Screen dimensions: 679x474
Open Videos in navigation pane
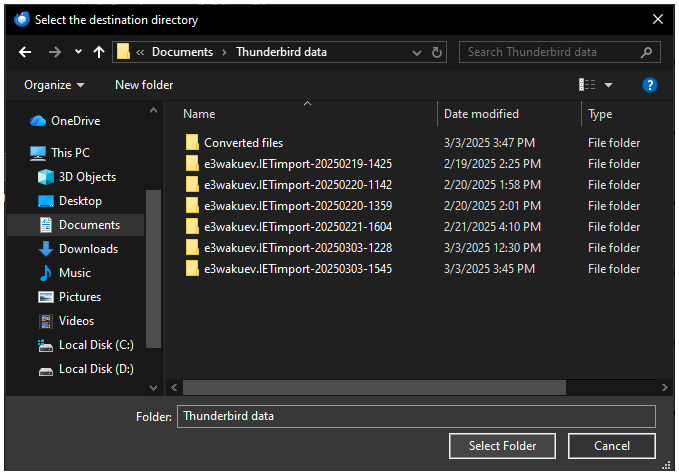(x=66, y=321)
